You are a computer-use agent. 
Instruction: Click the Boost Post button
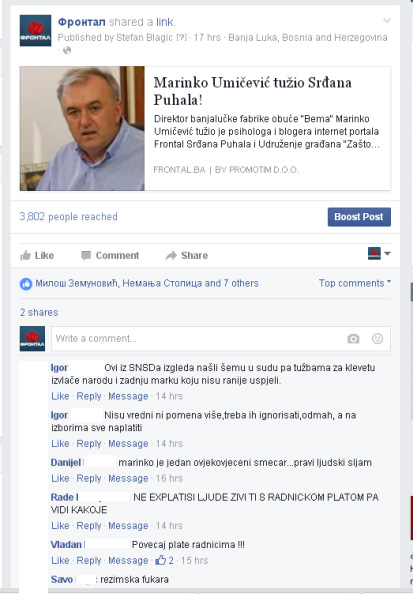pyautogui.click(x=359, y=217)
